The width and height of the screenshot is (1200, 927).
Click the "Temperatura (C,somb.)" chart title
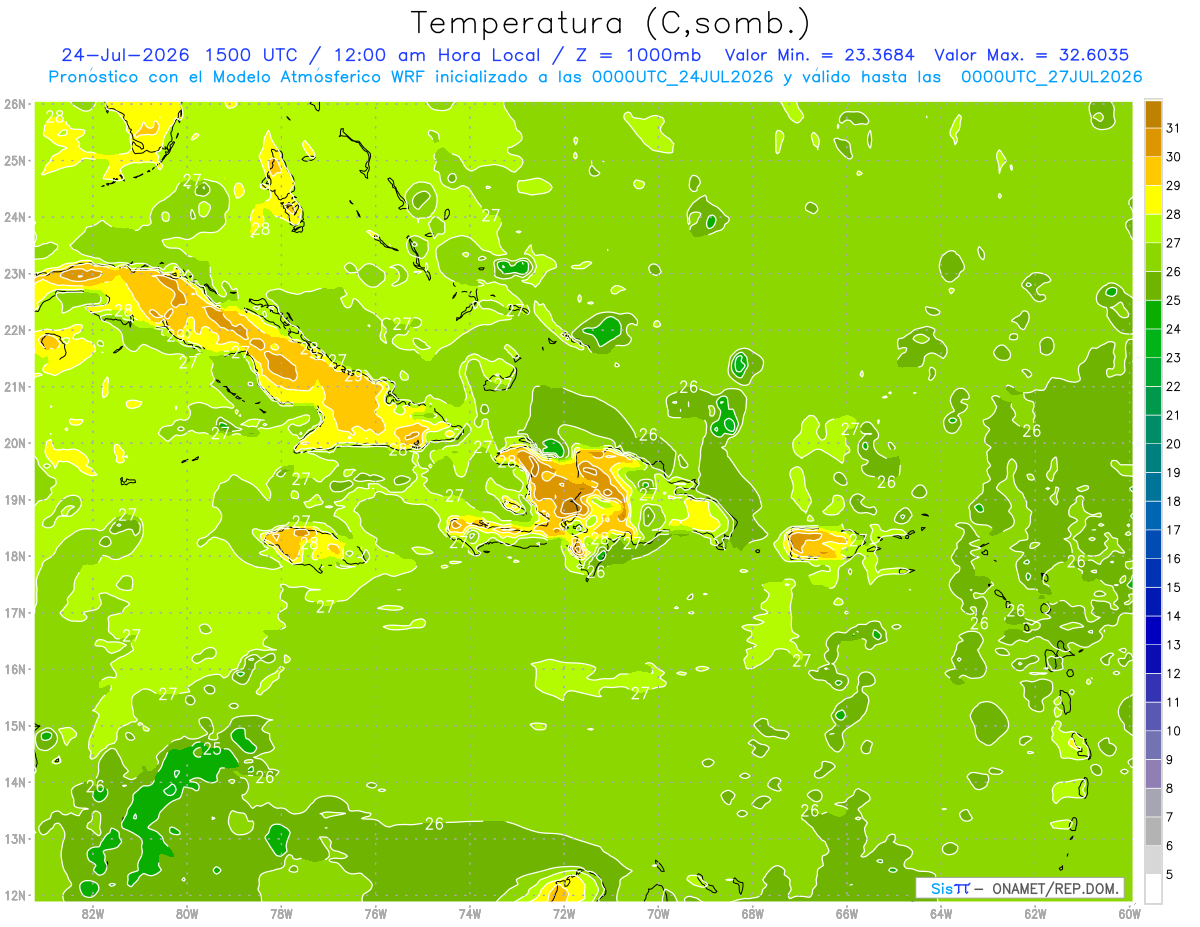tap(611, 23)
